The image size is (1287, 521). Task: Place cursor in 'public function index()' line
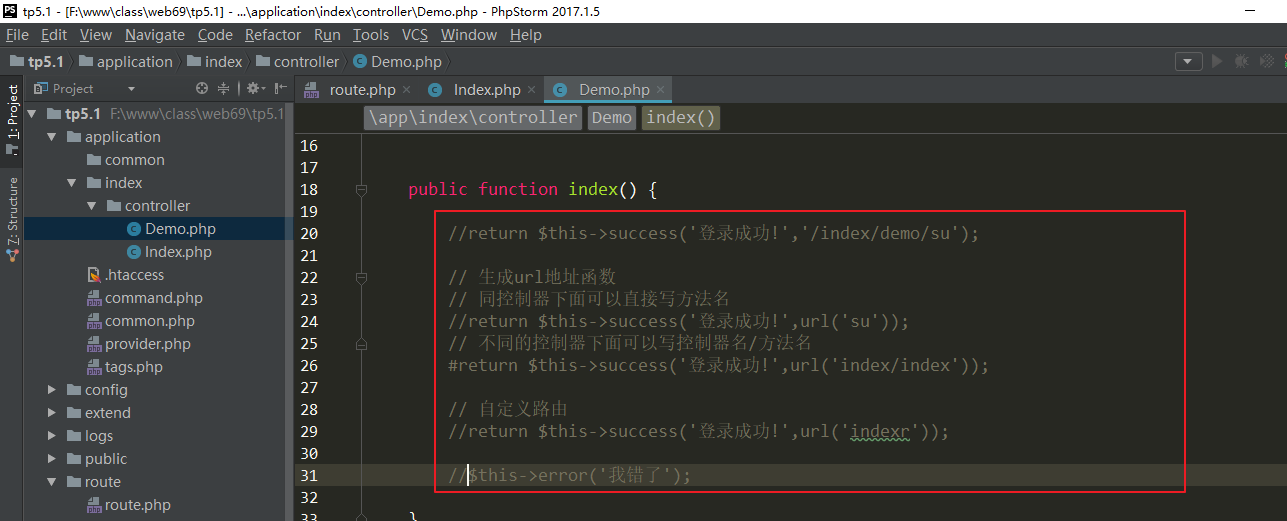tap(532, 189)
